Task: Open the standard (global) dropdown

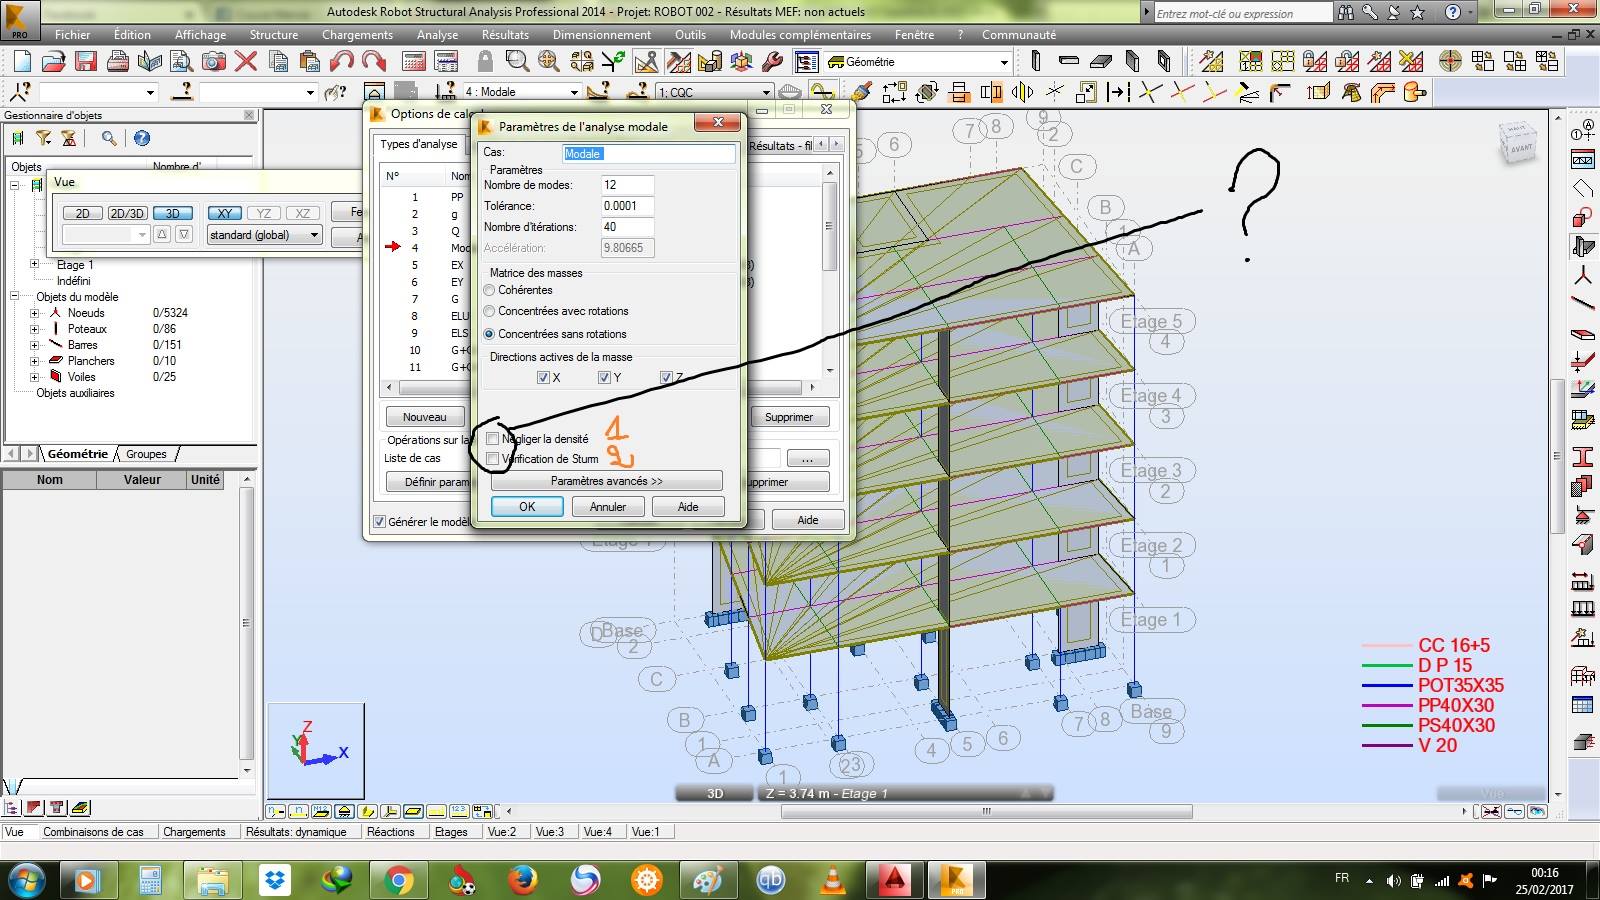Action: (314, 235)
